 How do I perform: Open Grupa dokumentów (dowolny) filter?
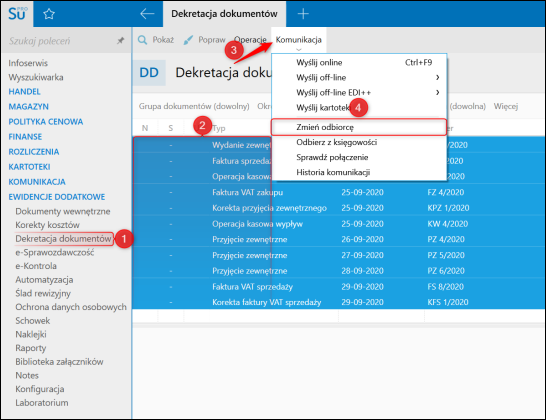click(194, 106)
